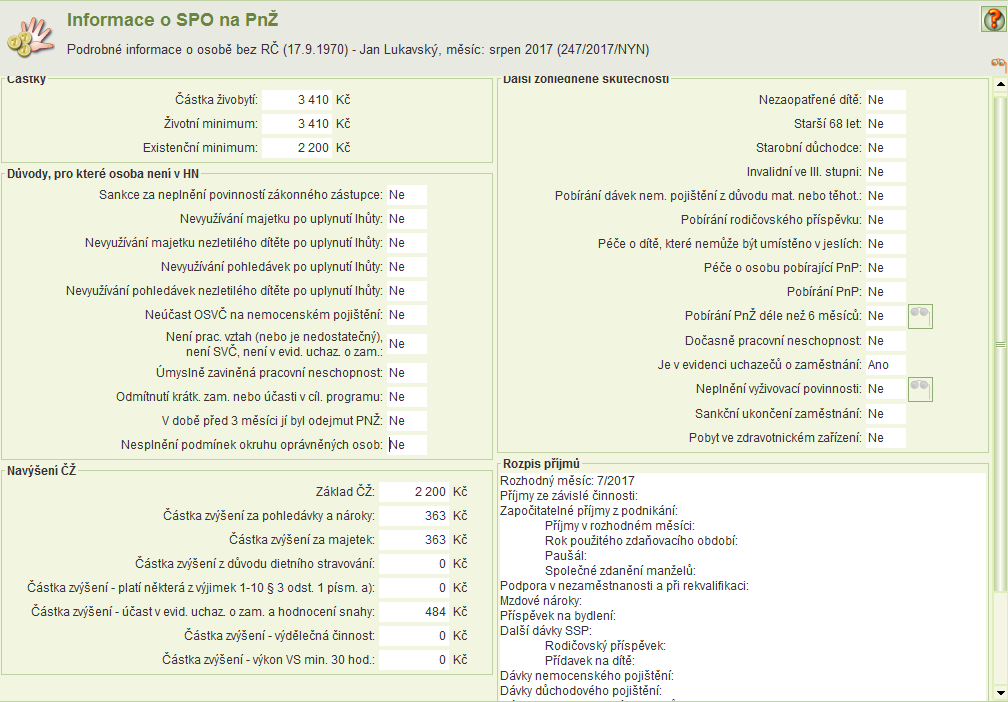This screenshot has height=702, width=1008.
Task: Click the Nevyužívání pohledávek po uplynutí lhůty value
Action: [406, 267]
